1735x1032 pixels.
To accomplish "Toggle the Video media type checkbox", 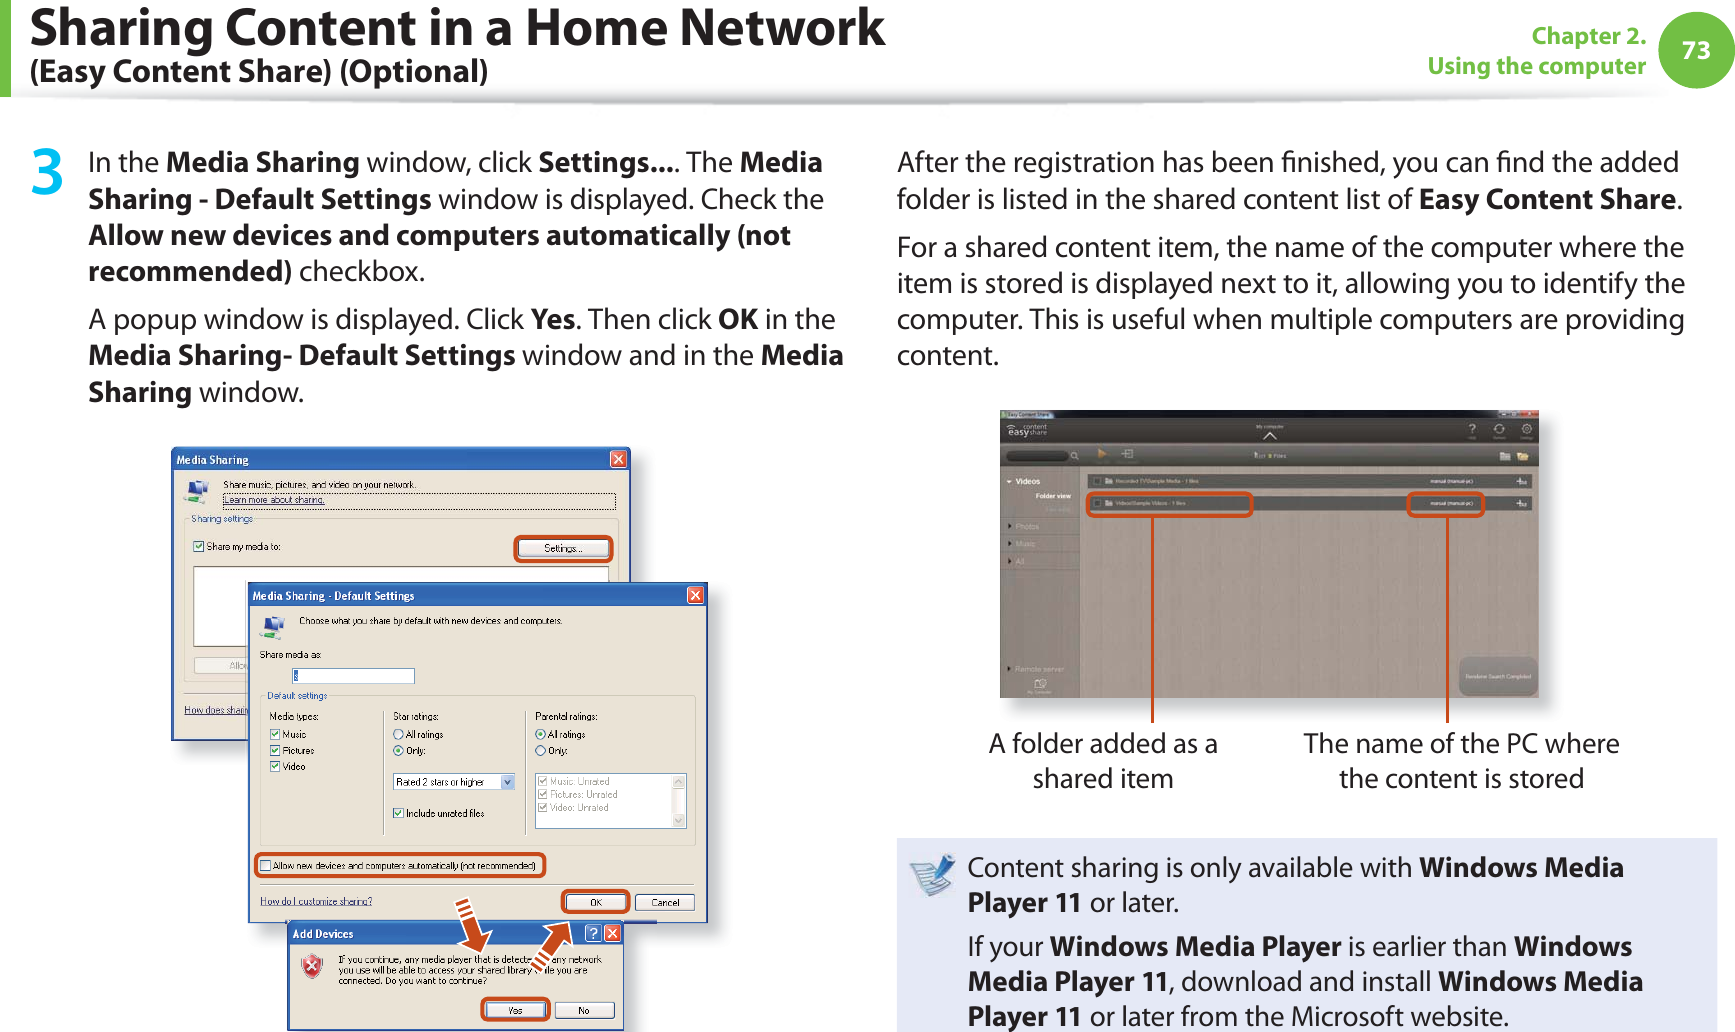I will (x=275, y=766).
